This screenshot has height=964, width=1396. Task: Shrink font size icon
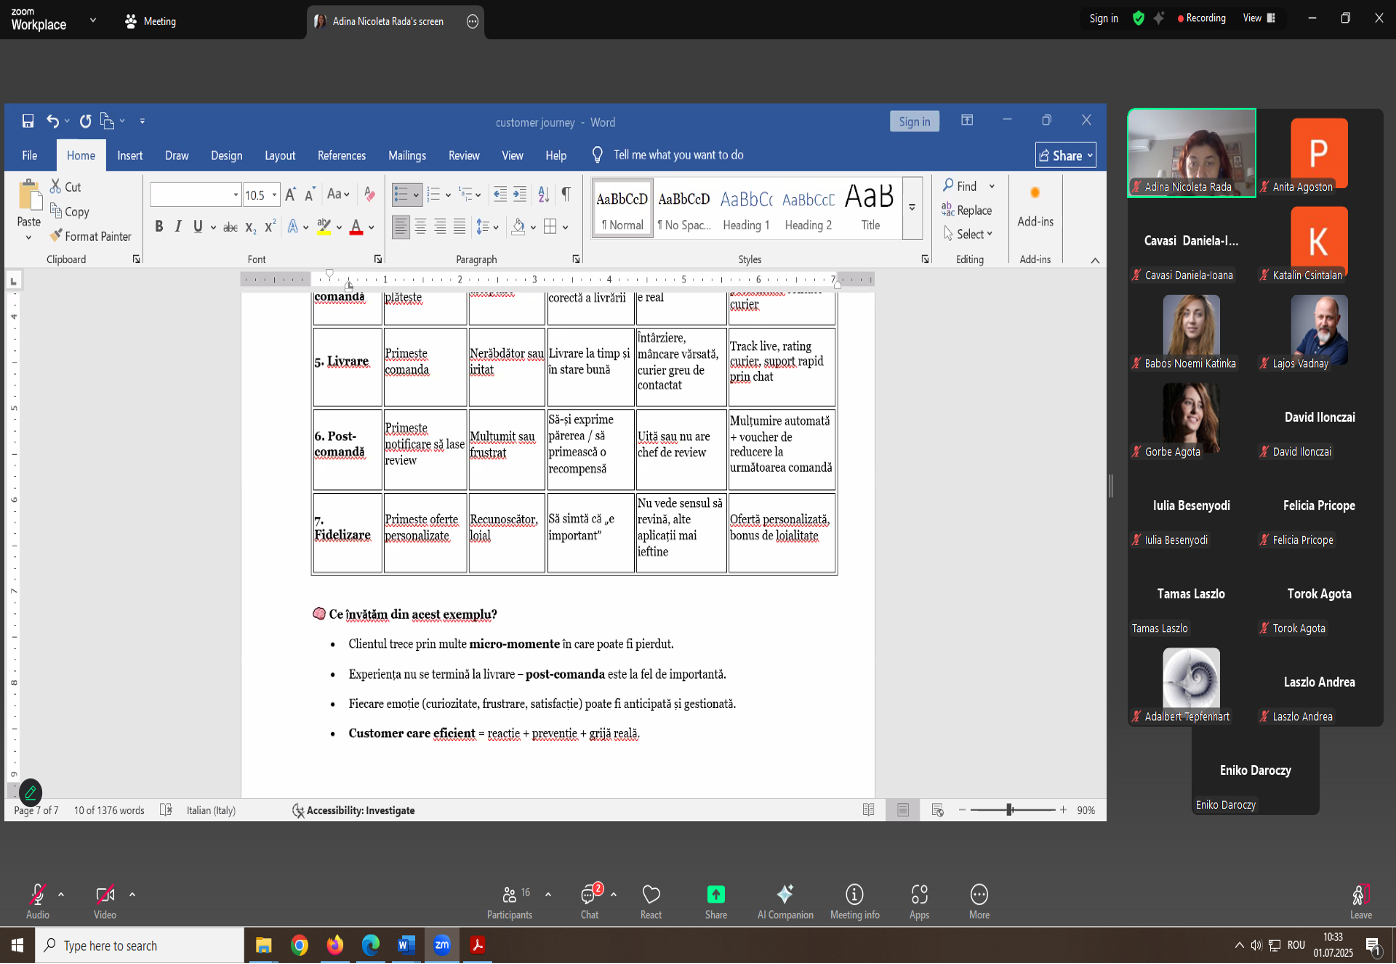[310, 195]
